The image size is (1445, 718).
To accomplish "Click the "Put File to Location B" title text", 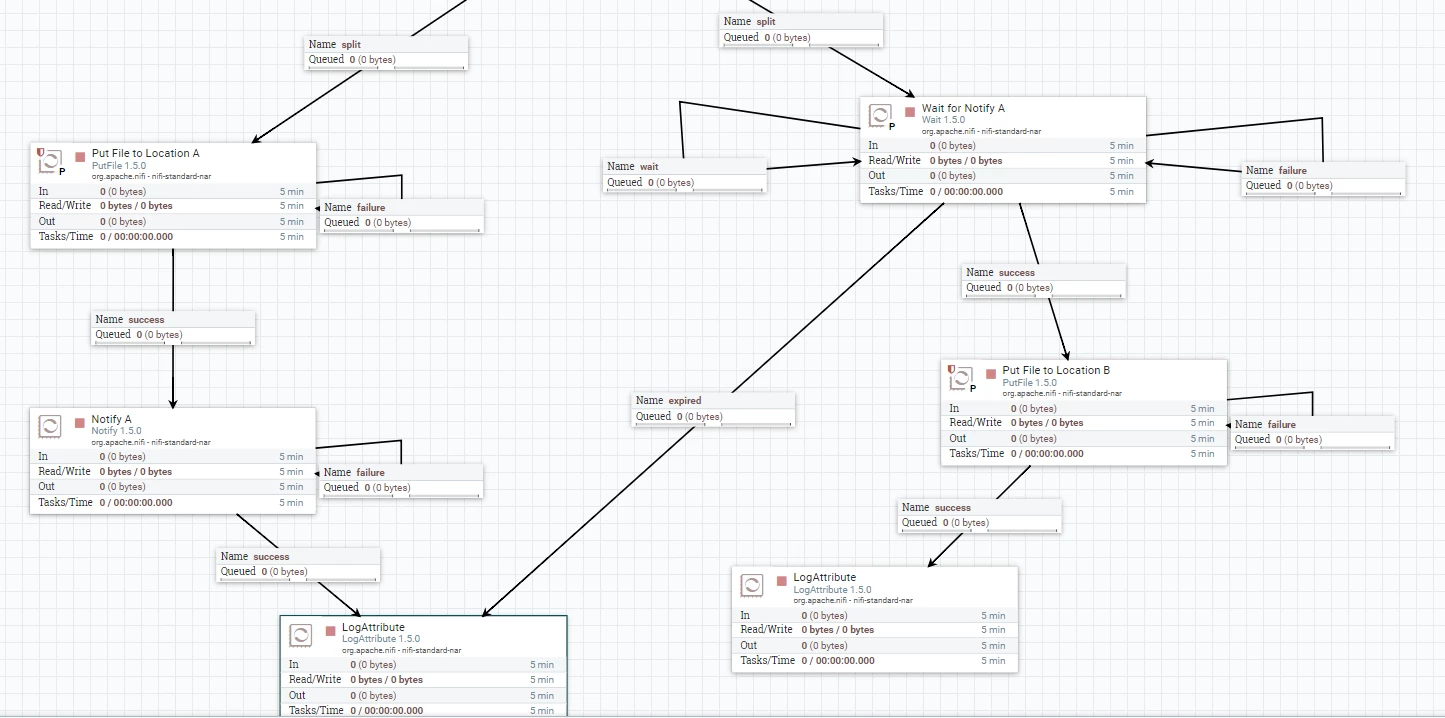I will pyautogui.click(x=1056, y=370).
